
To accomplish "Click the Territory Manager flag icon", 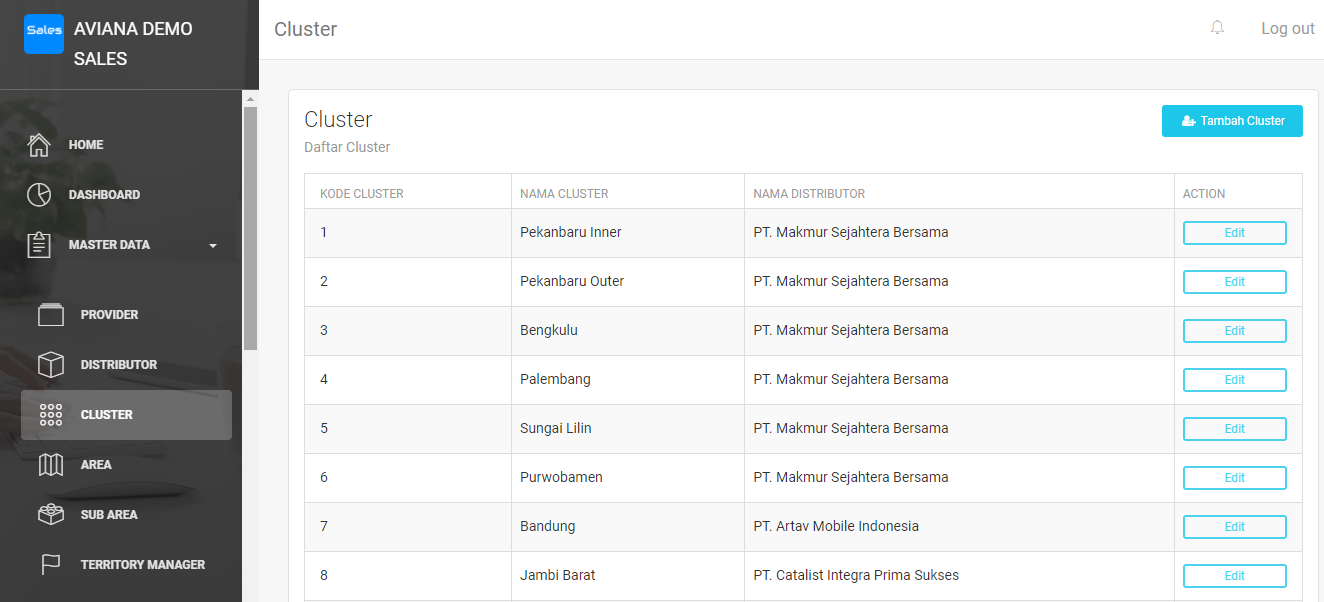I will 51,565.
